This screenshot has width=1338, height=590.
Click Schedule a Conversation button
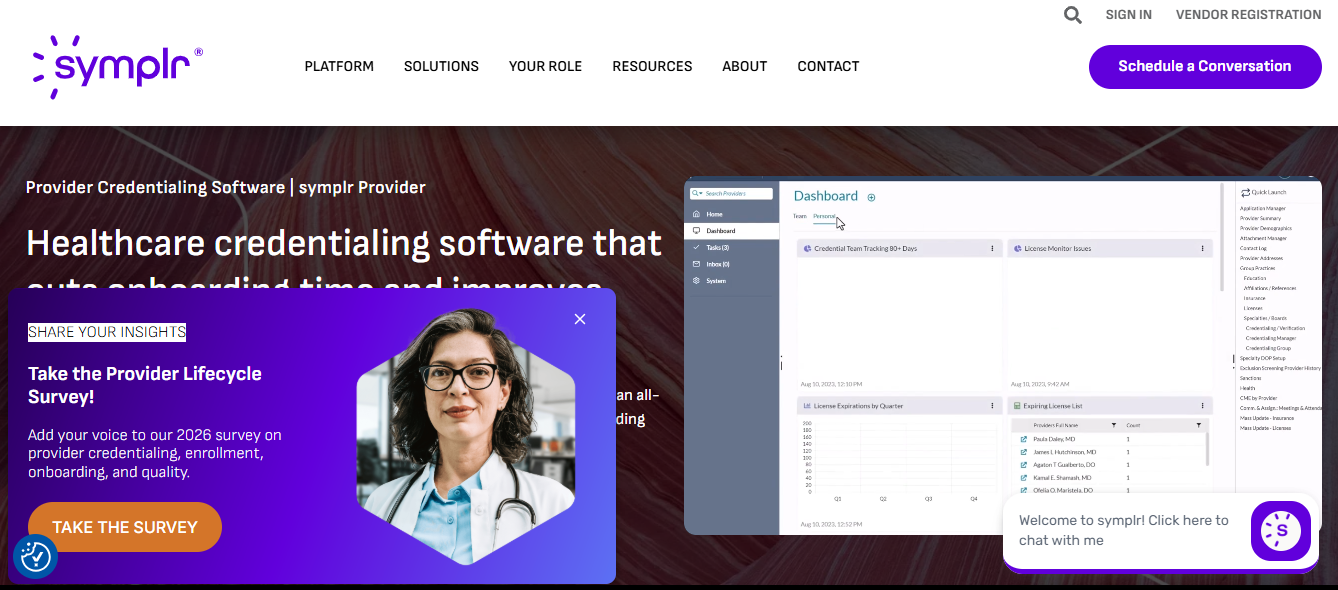(x=1205, y=67)
